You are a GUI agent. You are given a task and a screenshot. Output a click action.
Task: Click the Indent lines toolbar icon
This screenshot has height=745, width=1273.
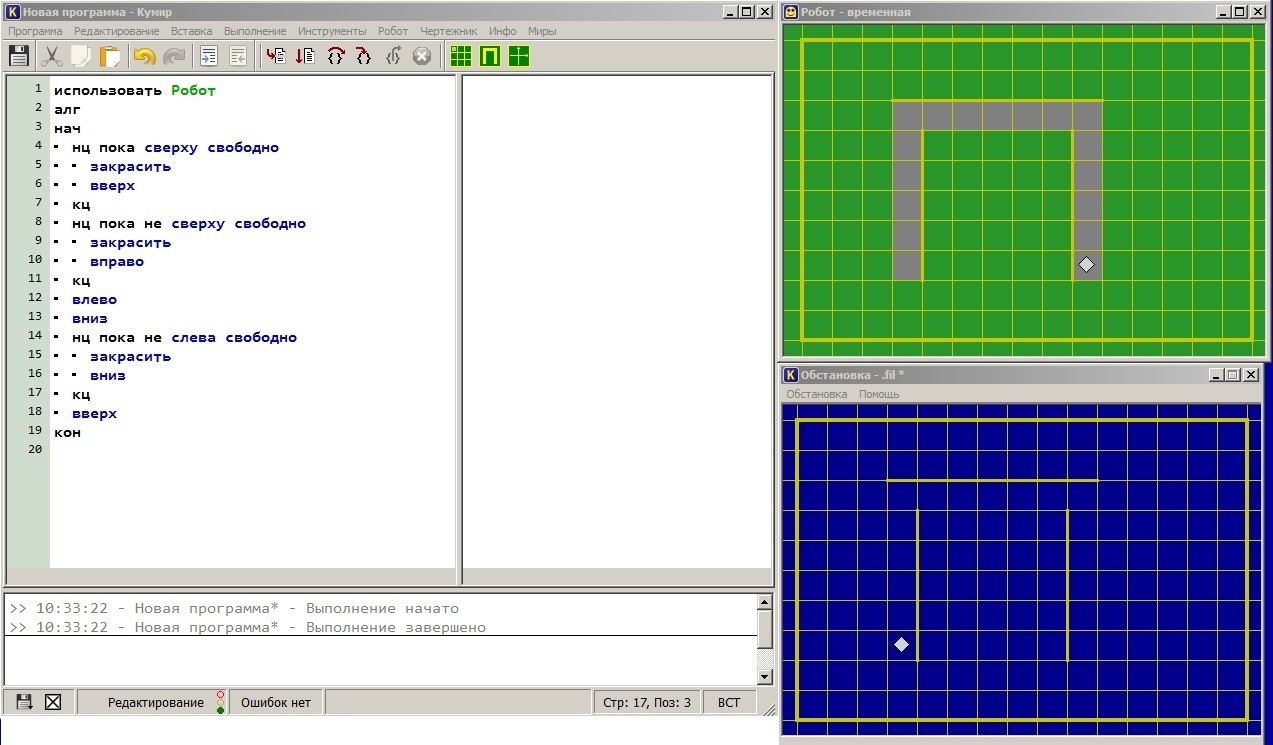tap(209, 56)
